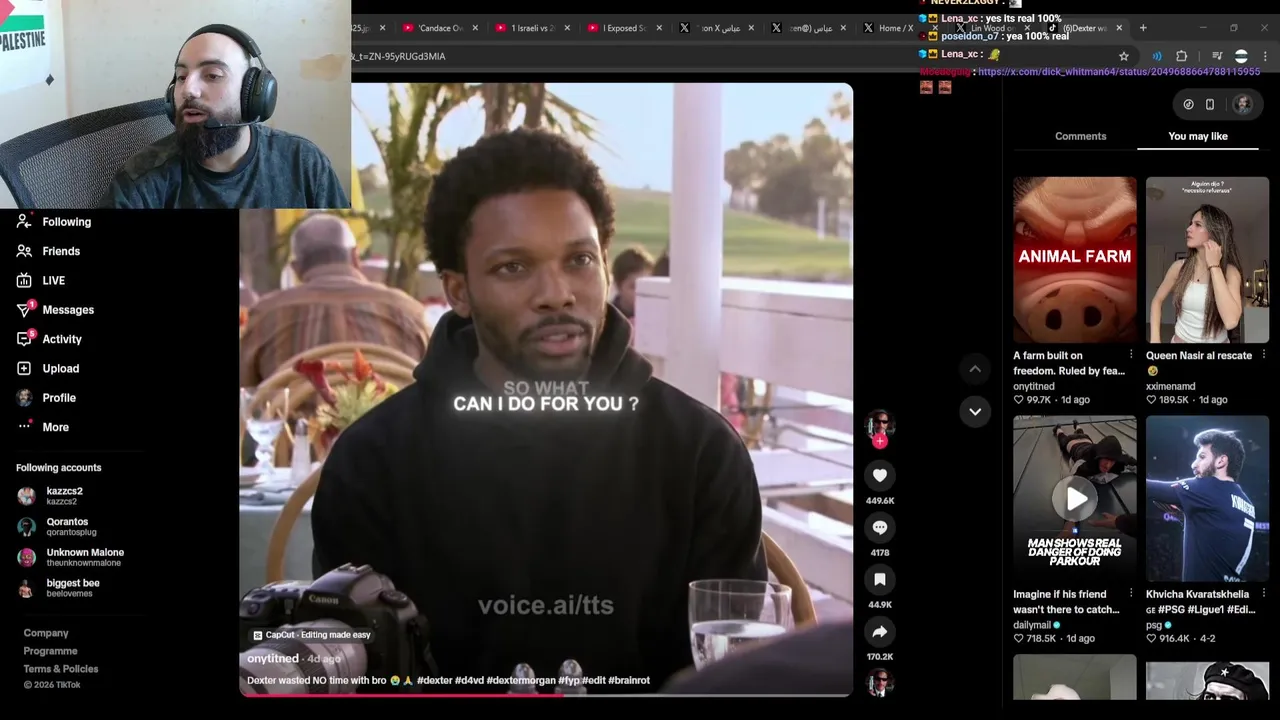Go to the next video (down arrow)
The width and height of the screenshot is (1280, 720).
(x=975, y=411)
